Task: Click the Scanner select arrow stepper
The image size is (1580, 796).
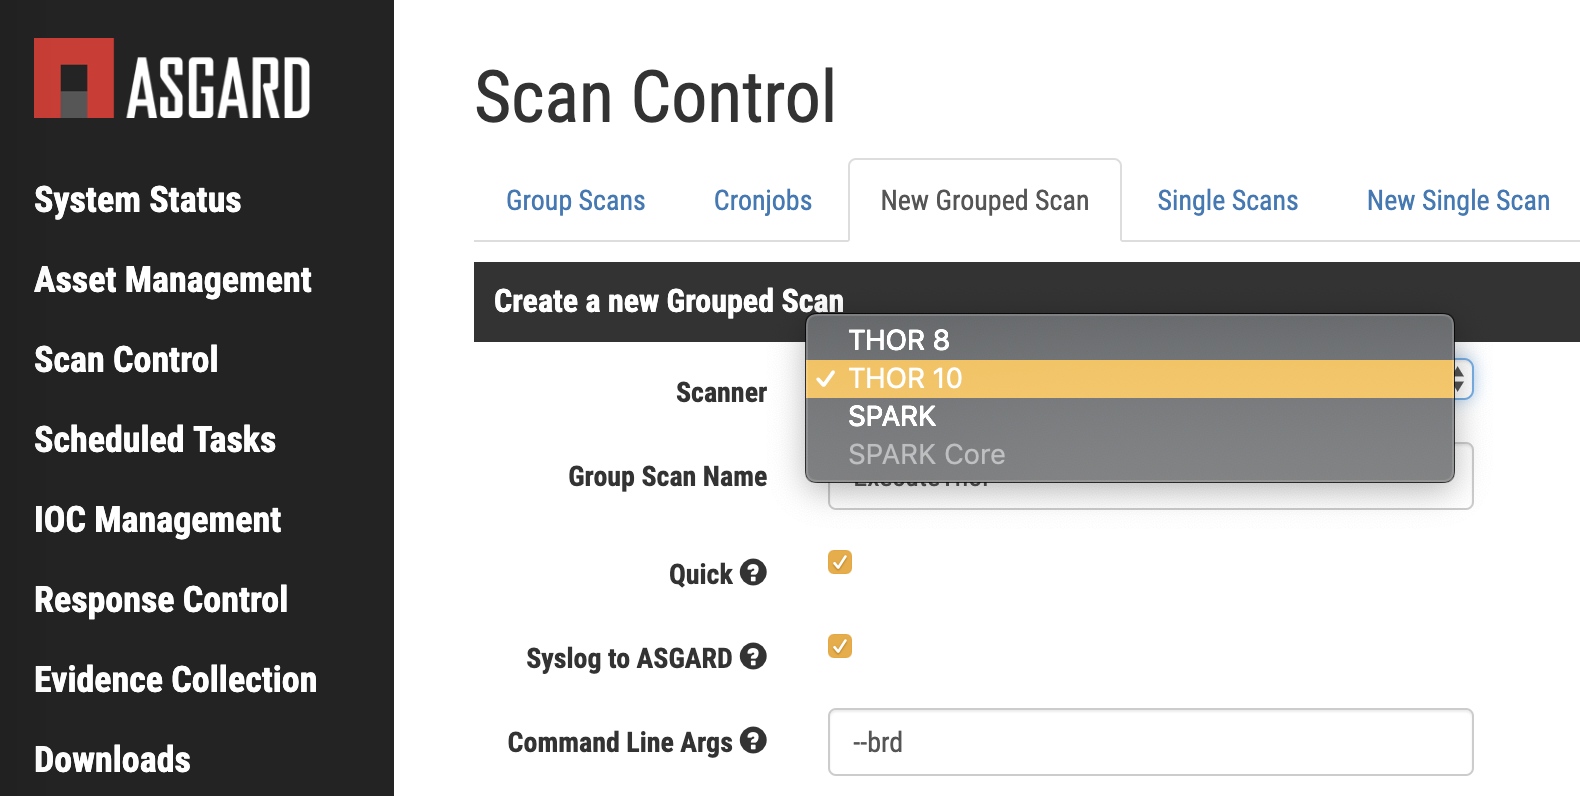Action: click(1461, 379)
